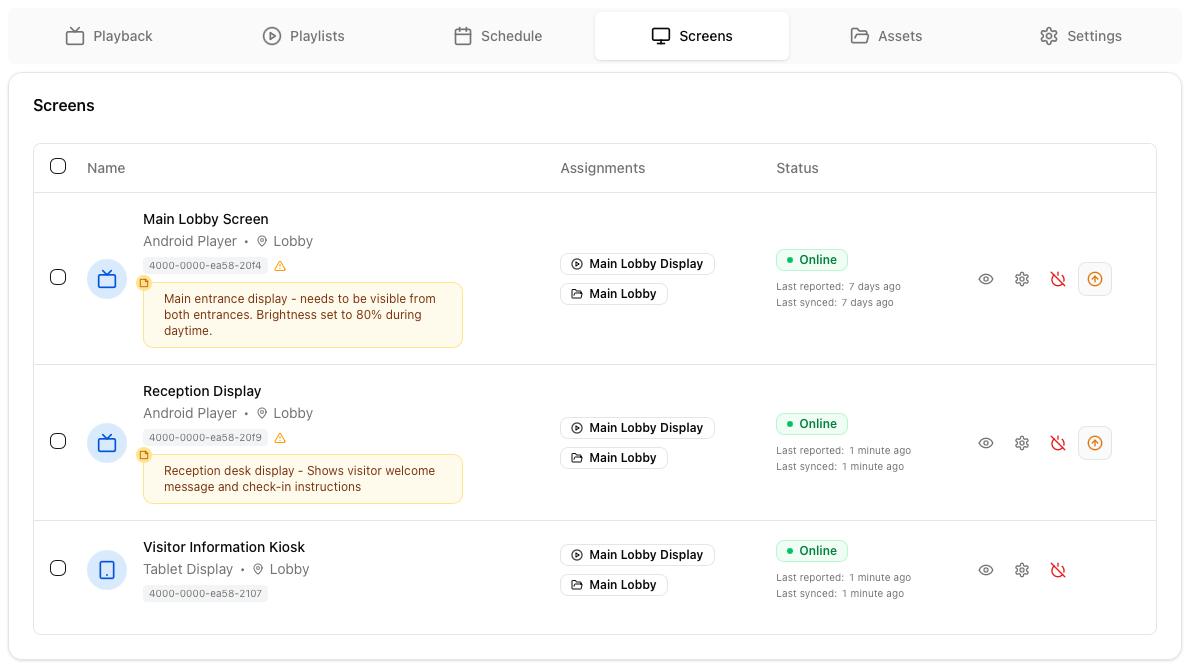This screenshot has width=1190, height=670.
Task: Go to the Assets tab
Action: 886,36
